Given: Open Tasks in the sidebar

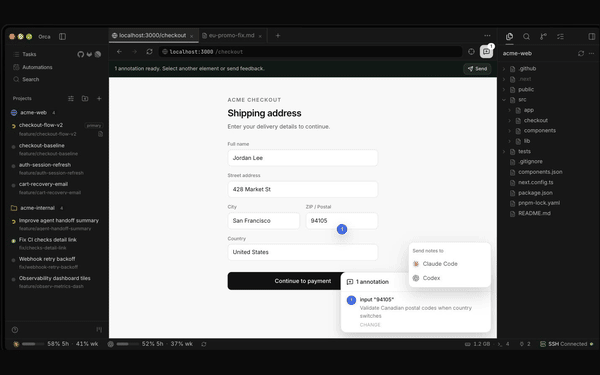Looking at the screenshot, I should coord(29,54).
